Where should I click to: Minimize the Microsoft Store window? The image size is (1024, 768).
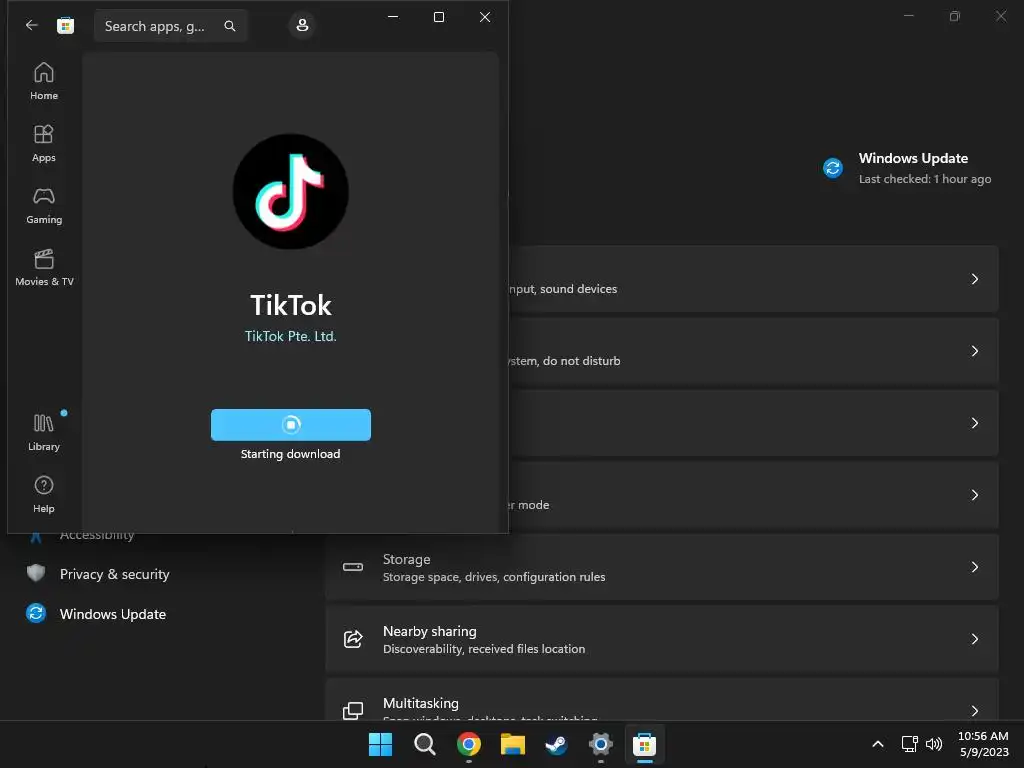(x=393, y=17)
